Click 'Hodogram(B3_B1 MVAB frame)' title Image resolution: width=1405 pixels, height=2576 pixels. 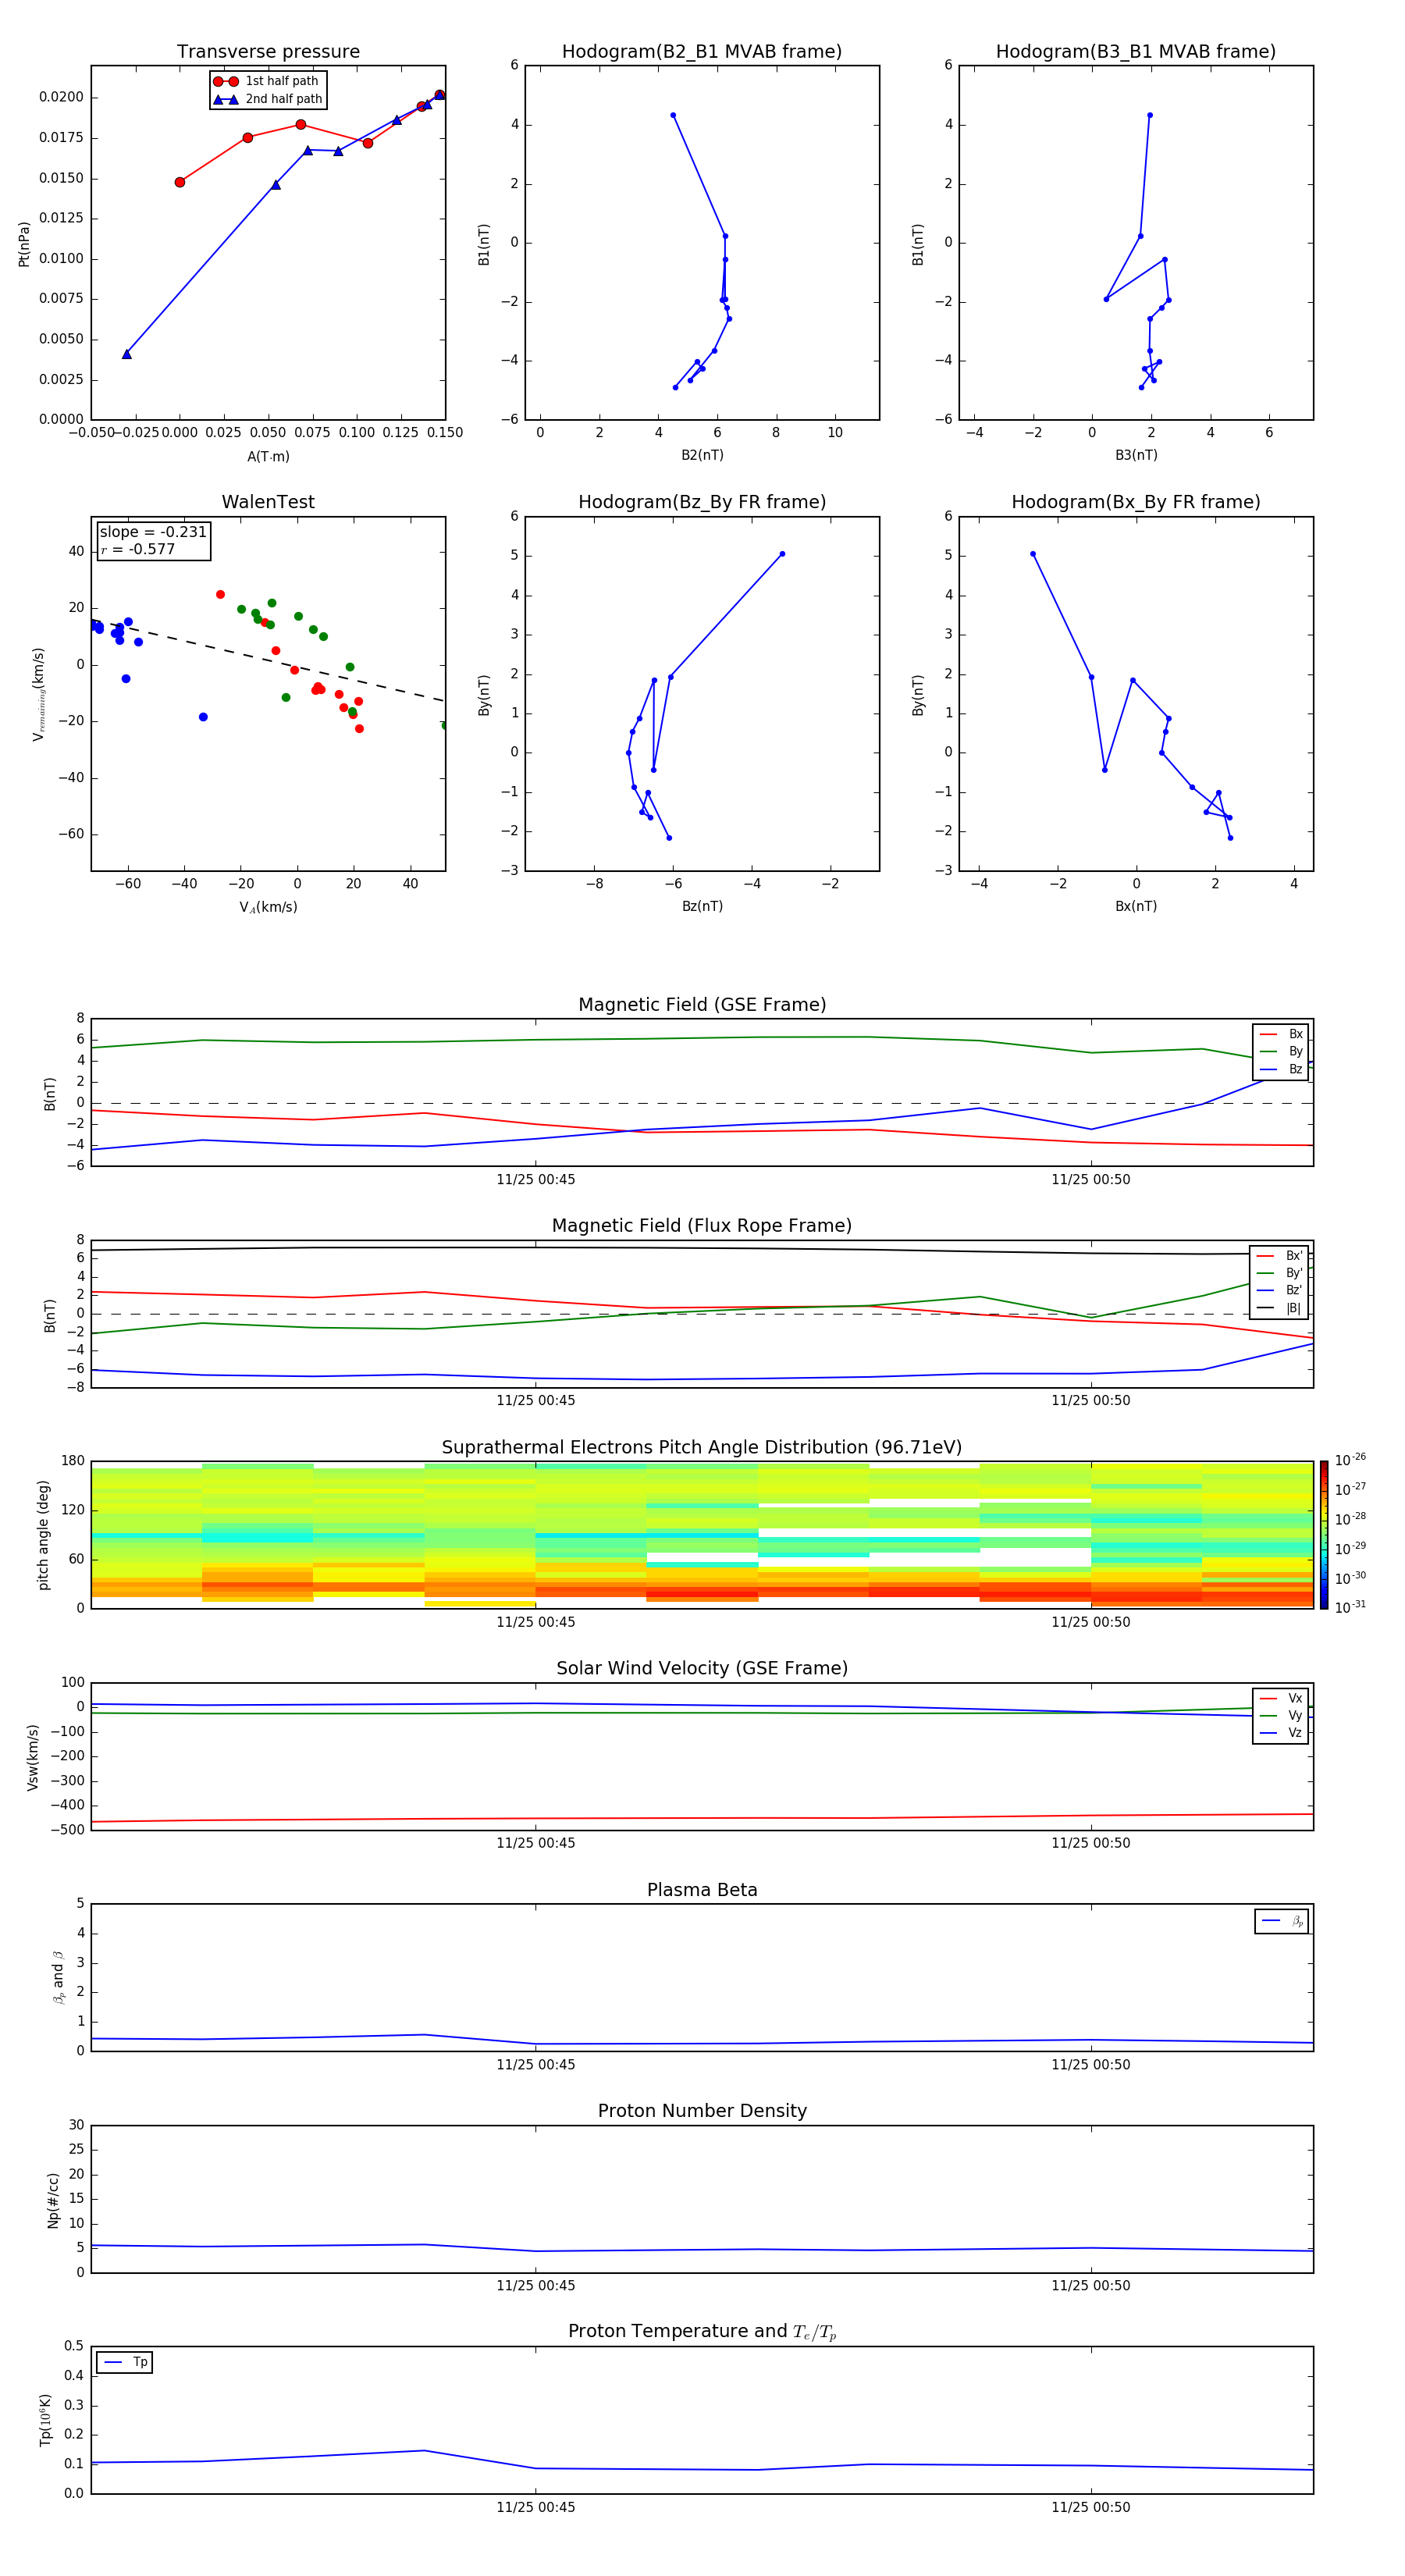pyautogui.click(x=1136, y=52)
